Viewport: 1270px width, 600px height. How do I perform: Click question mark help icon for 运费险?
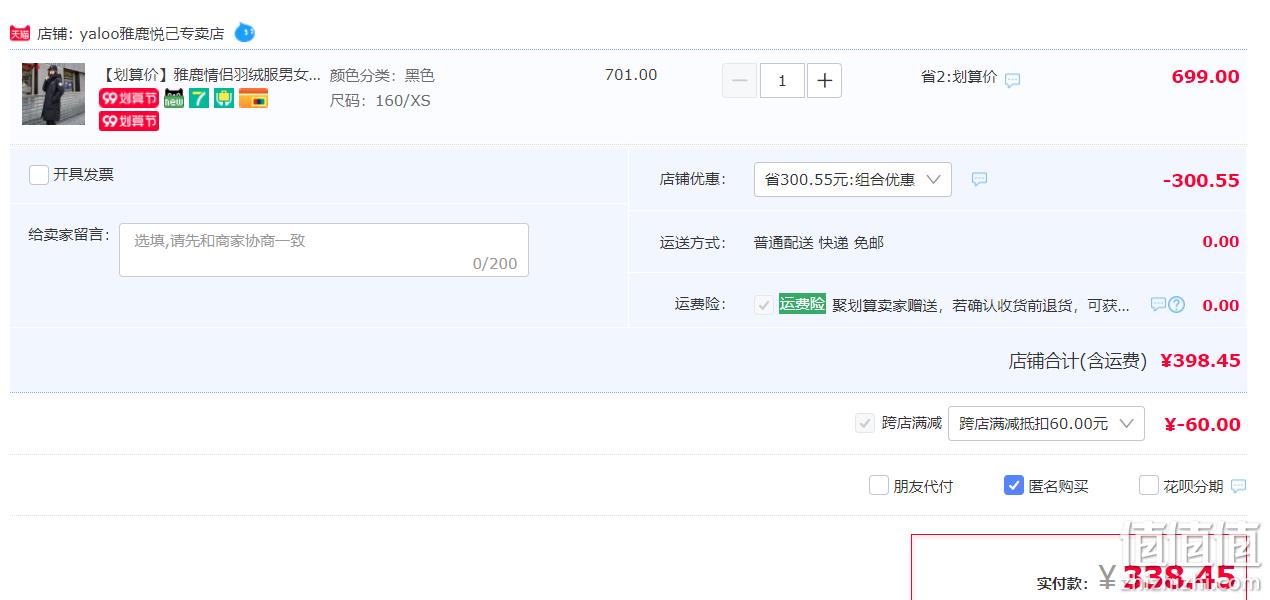(1177, 305)
